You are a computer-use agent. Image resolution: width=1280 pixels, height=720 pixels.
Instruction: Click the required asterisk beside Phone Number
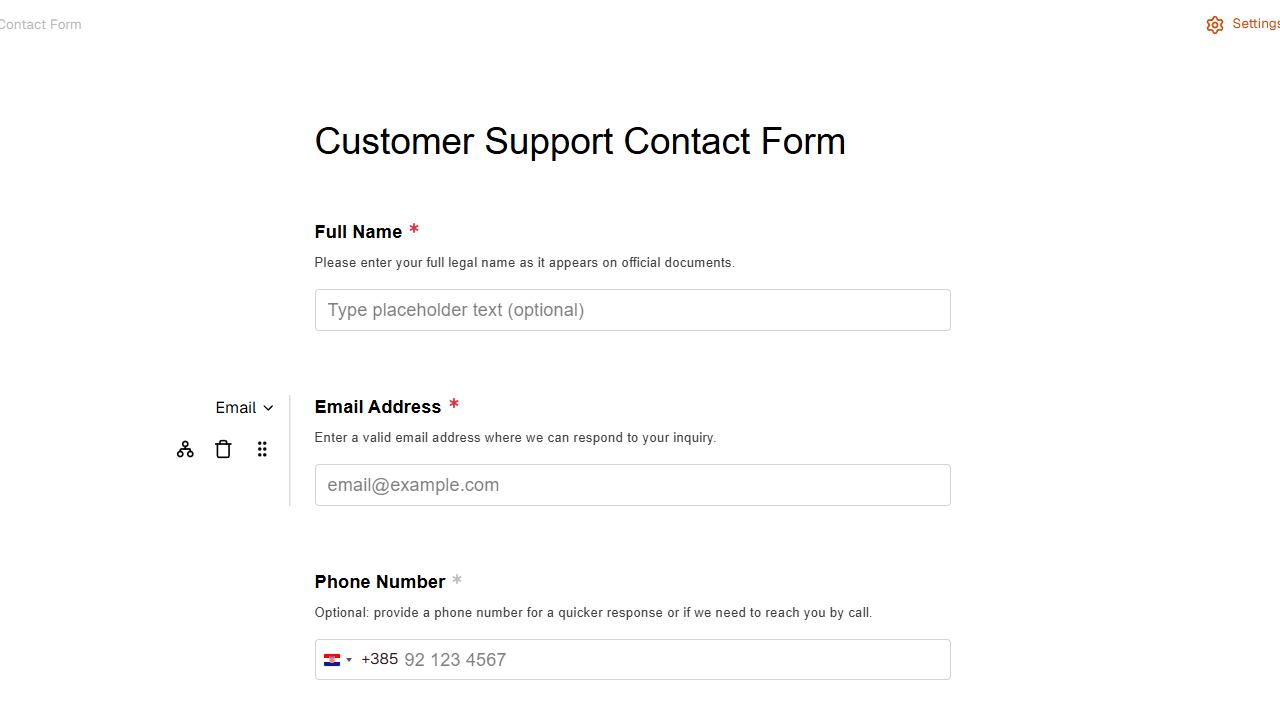(x=457, y=581)
